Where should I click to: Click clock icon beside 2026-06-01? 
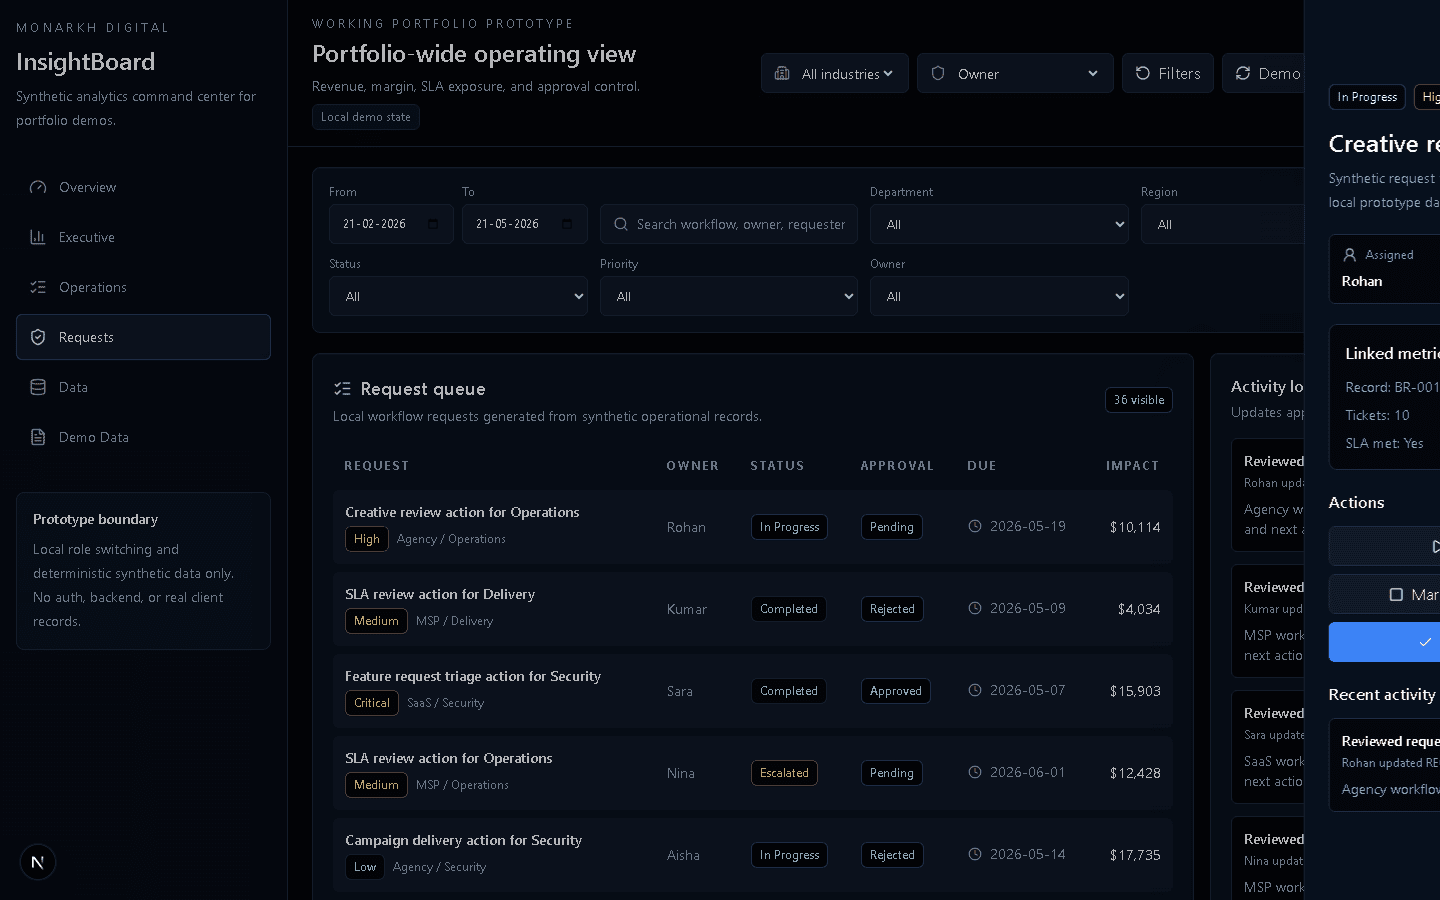pyautogui.click(x=975, y=772)
